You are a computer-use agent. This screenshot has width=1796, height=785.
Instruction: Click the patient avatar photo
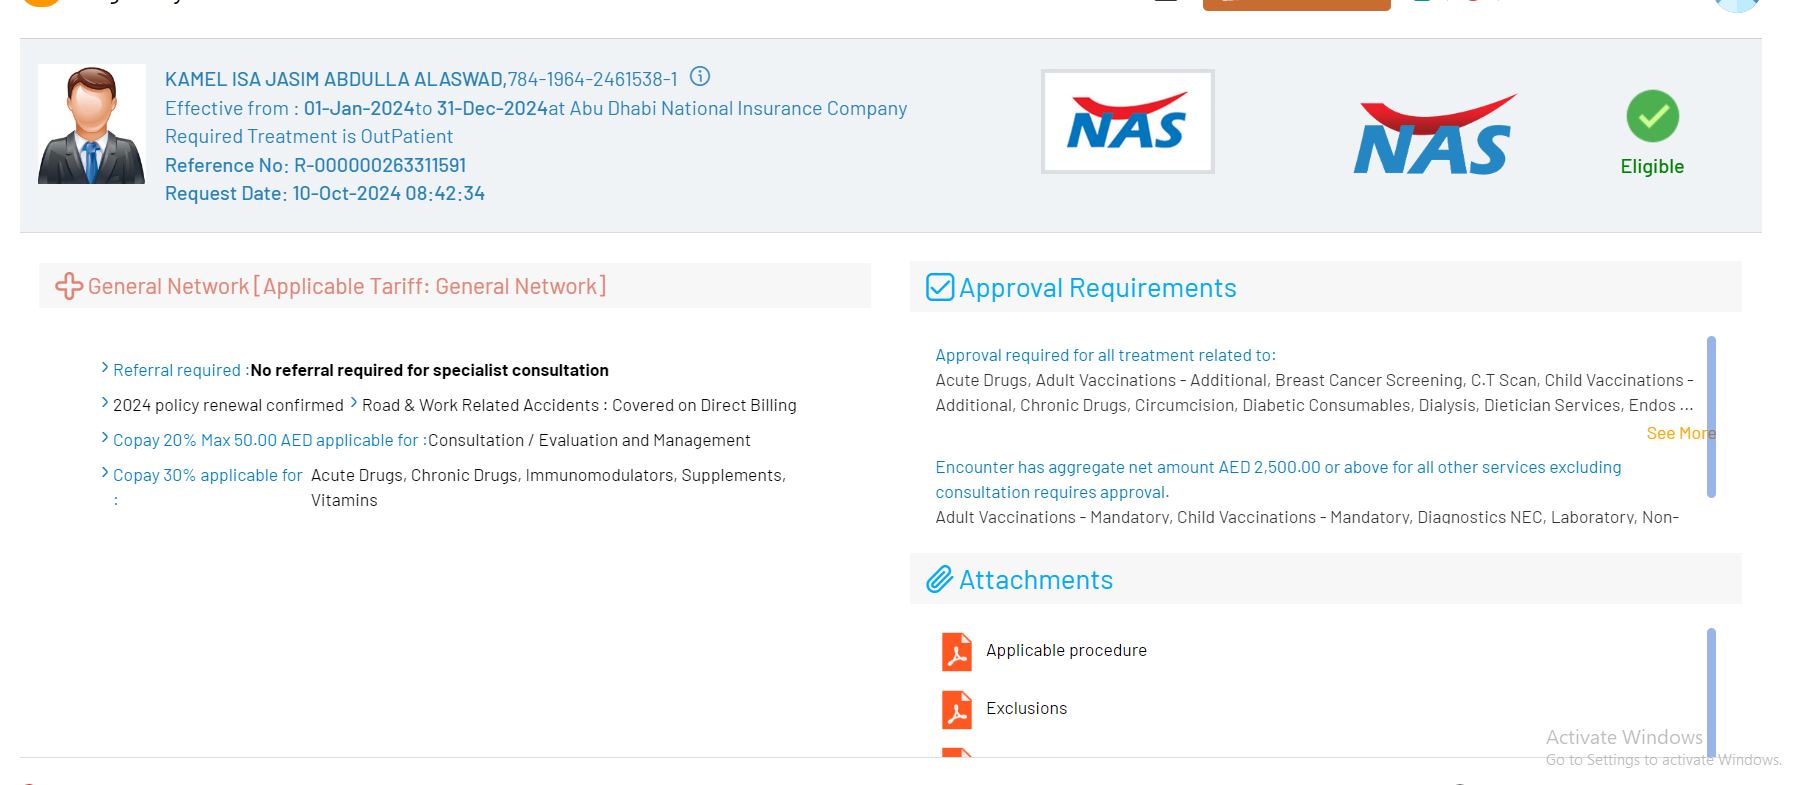(x=92, y=125)
